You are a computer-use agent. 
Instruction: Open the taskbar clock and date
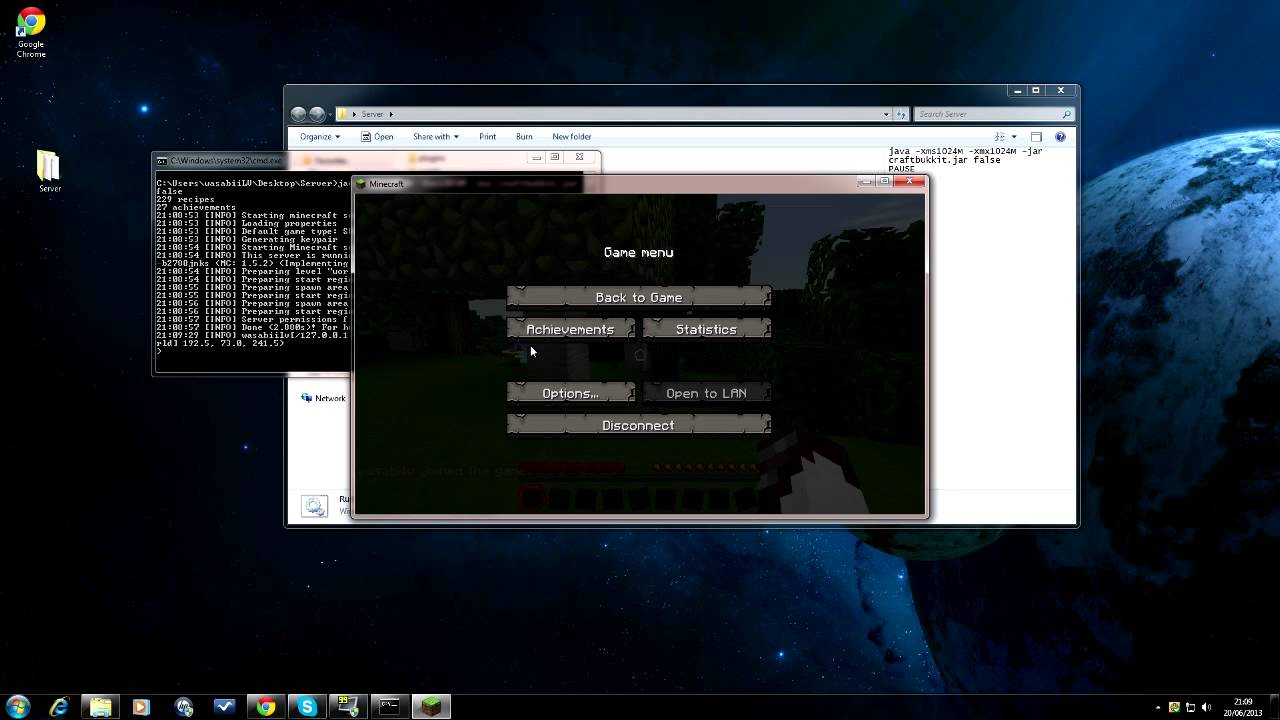pyautogui.click(x=1243, y=707)
